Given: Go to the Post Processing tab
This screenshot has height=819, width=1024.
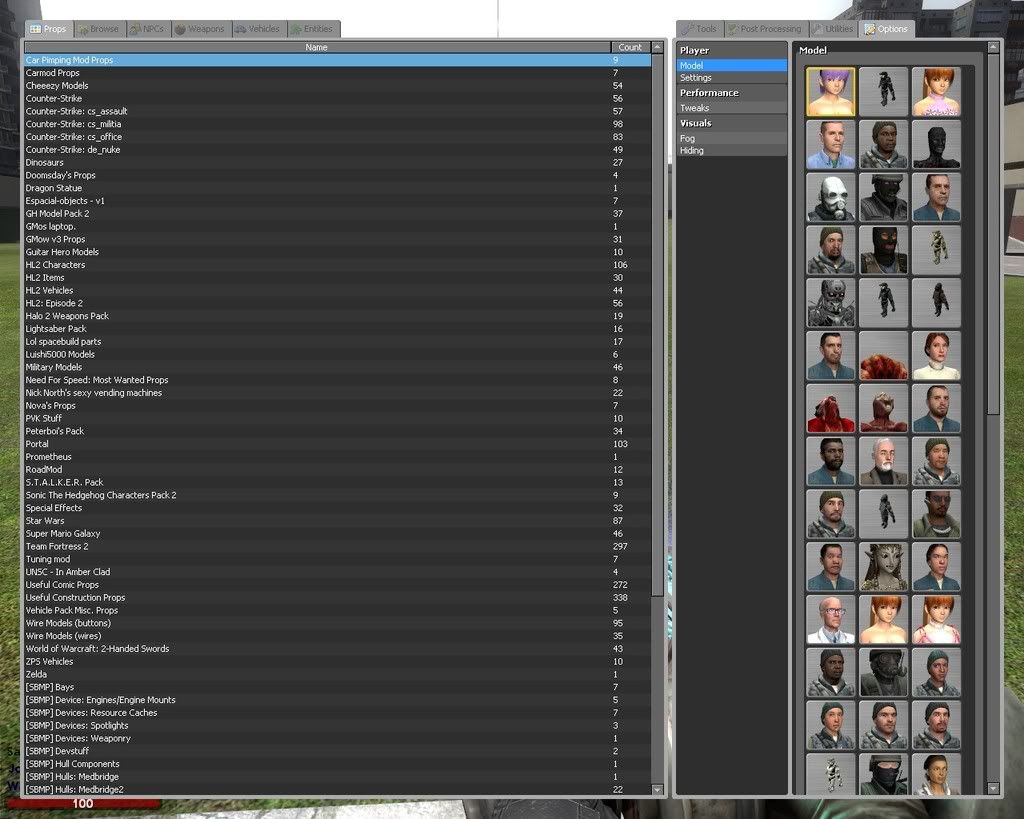Looking at the screenshot, I should (x=765, y=29).
